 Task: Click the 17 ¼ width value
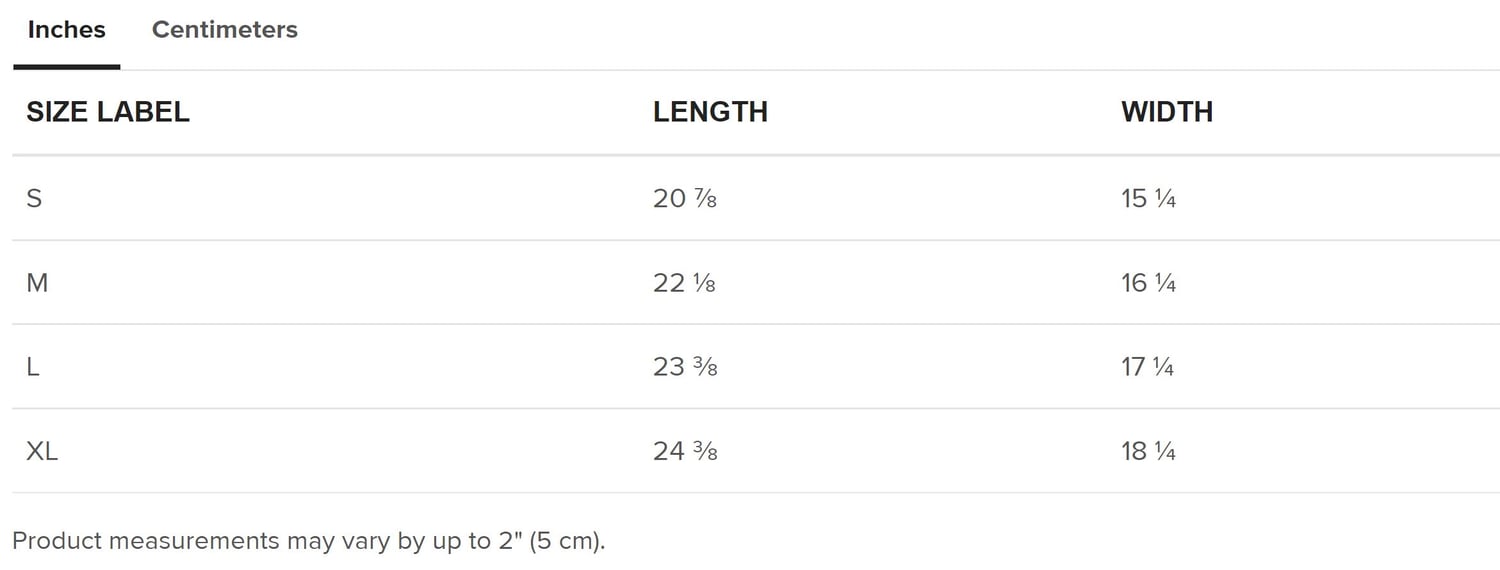coord(1148,367)
